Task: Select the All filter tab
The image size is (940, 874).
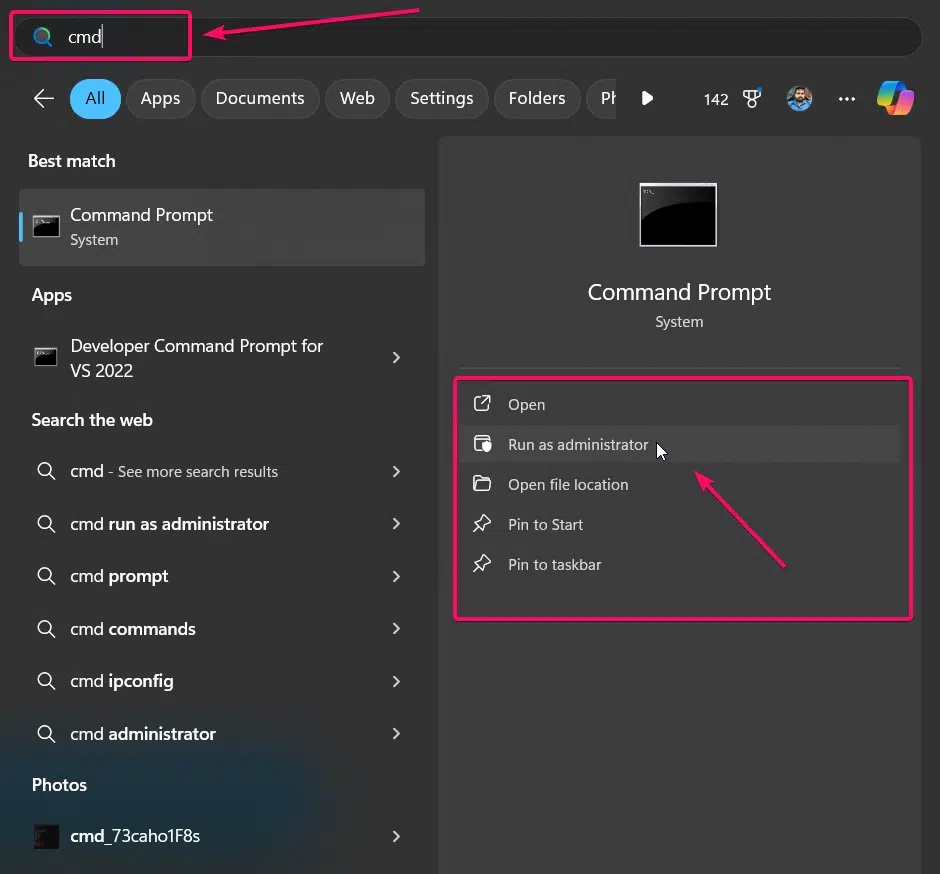Action: (95, 98)
